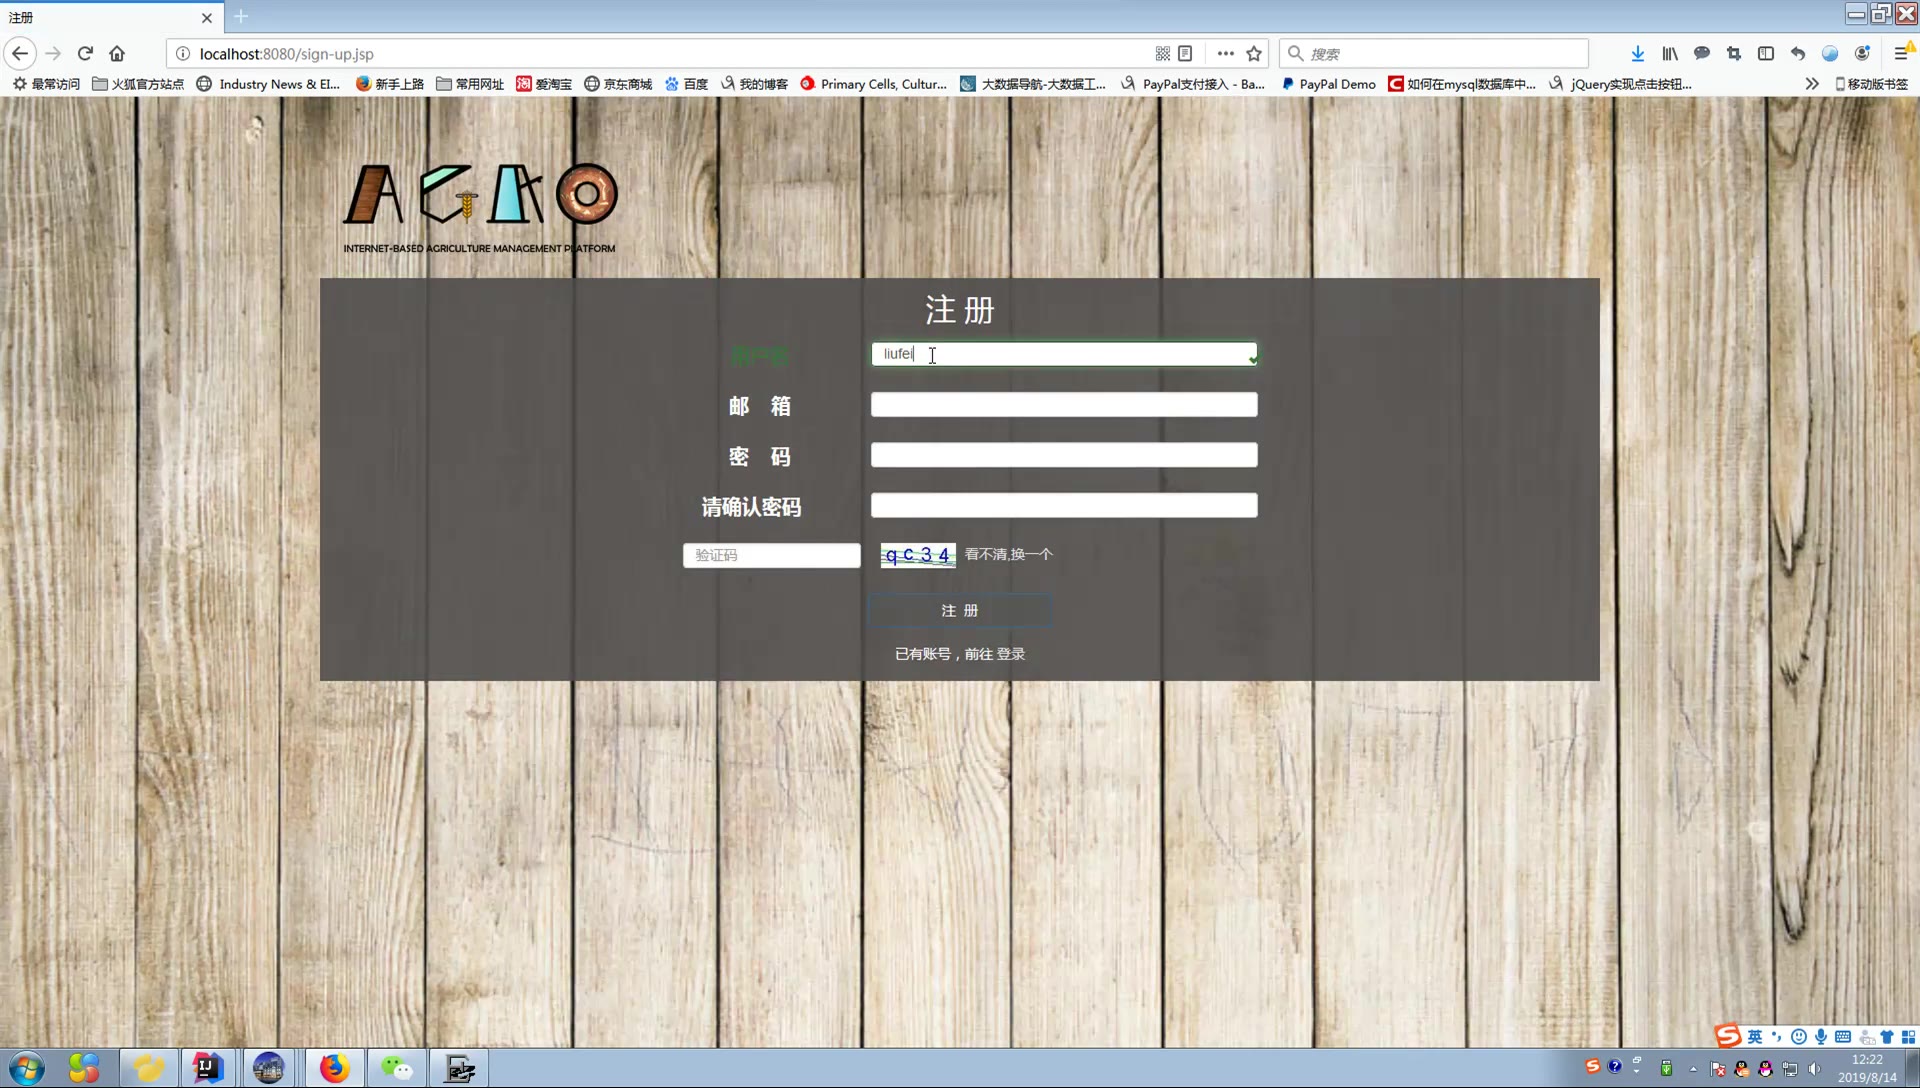Open the volume control in tray

(x=1814, y=1069)
